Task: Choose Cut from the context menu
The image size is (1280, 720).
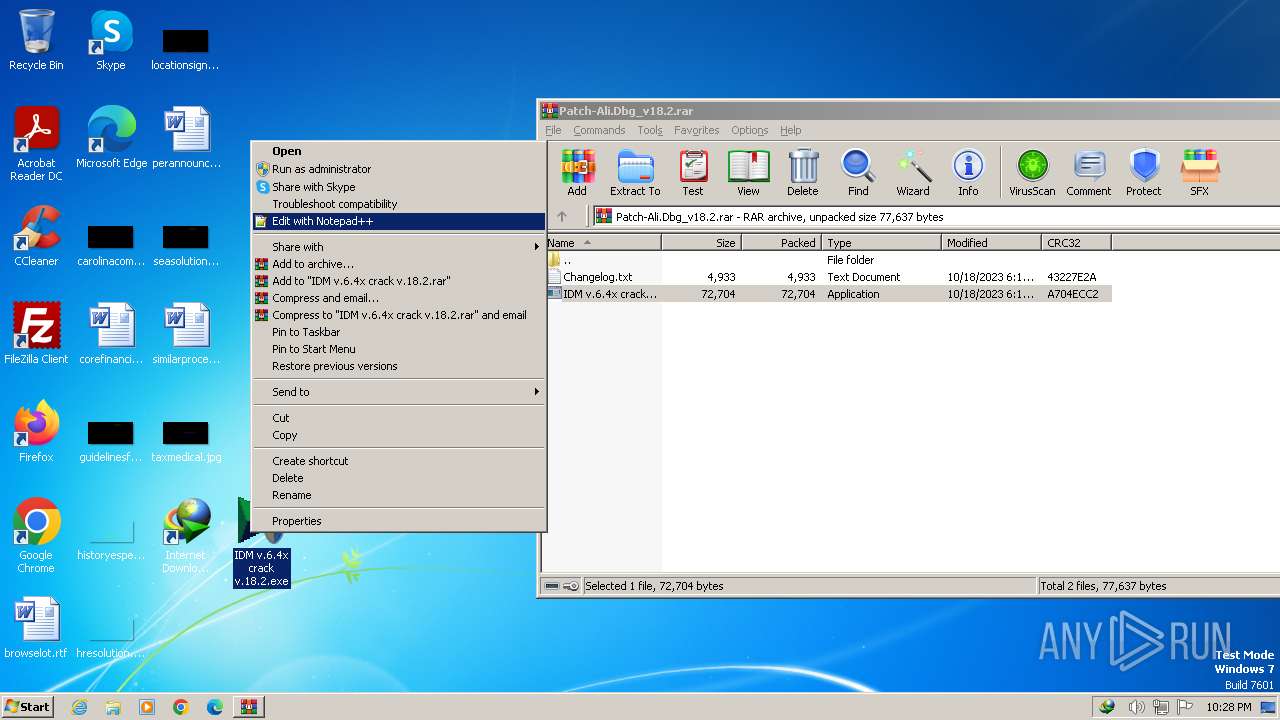Action: [398, 418]
